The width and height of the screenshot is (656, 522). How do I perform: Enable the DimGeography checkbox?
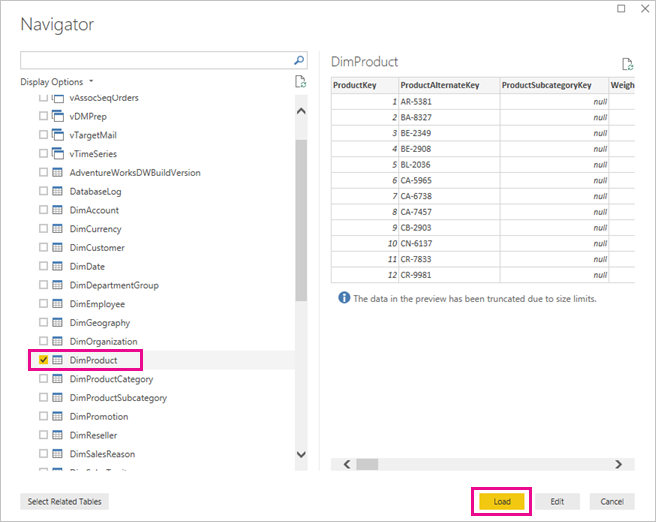coord(43,322)
